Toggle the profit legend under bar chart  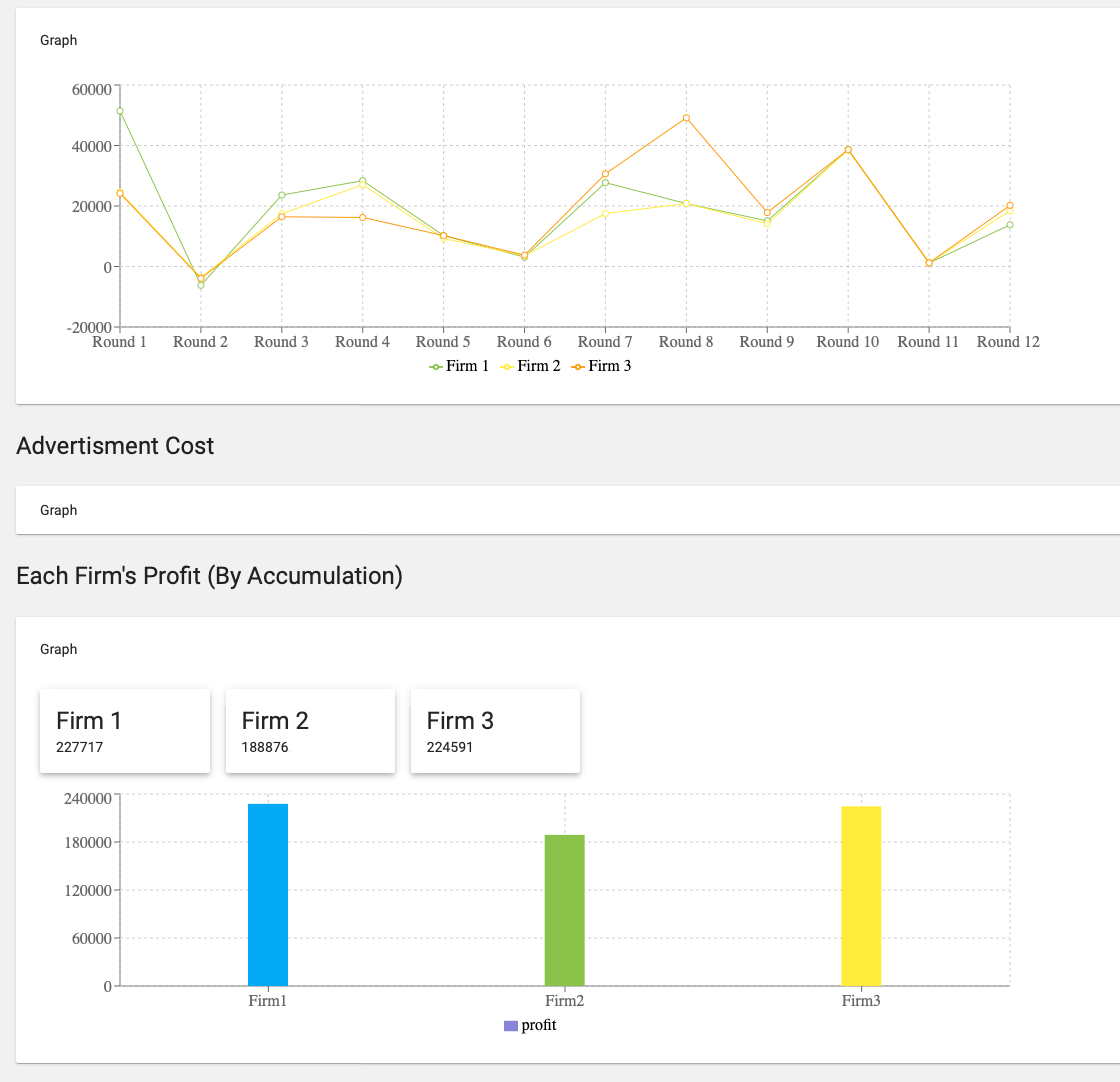tap(530, 1026)
